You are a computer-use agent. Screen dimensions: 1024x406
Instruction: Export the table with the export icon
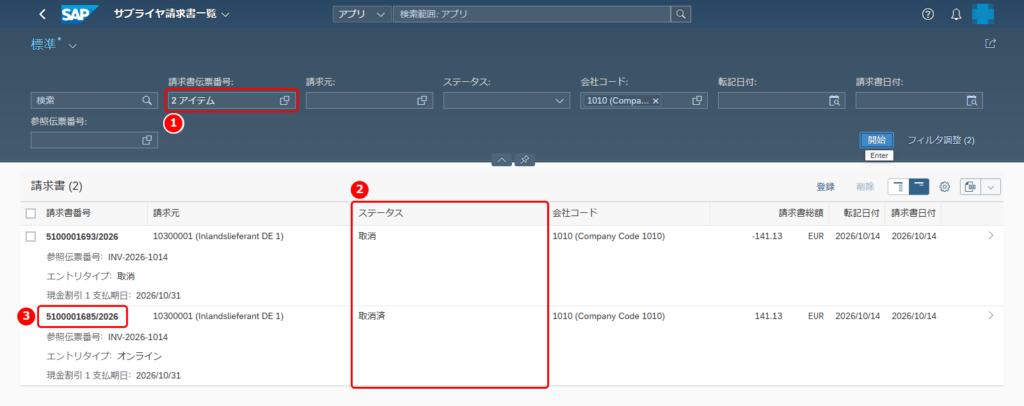(970, 187)
